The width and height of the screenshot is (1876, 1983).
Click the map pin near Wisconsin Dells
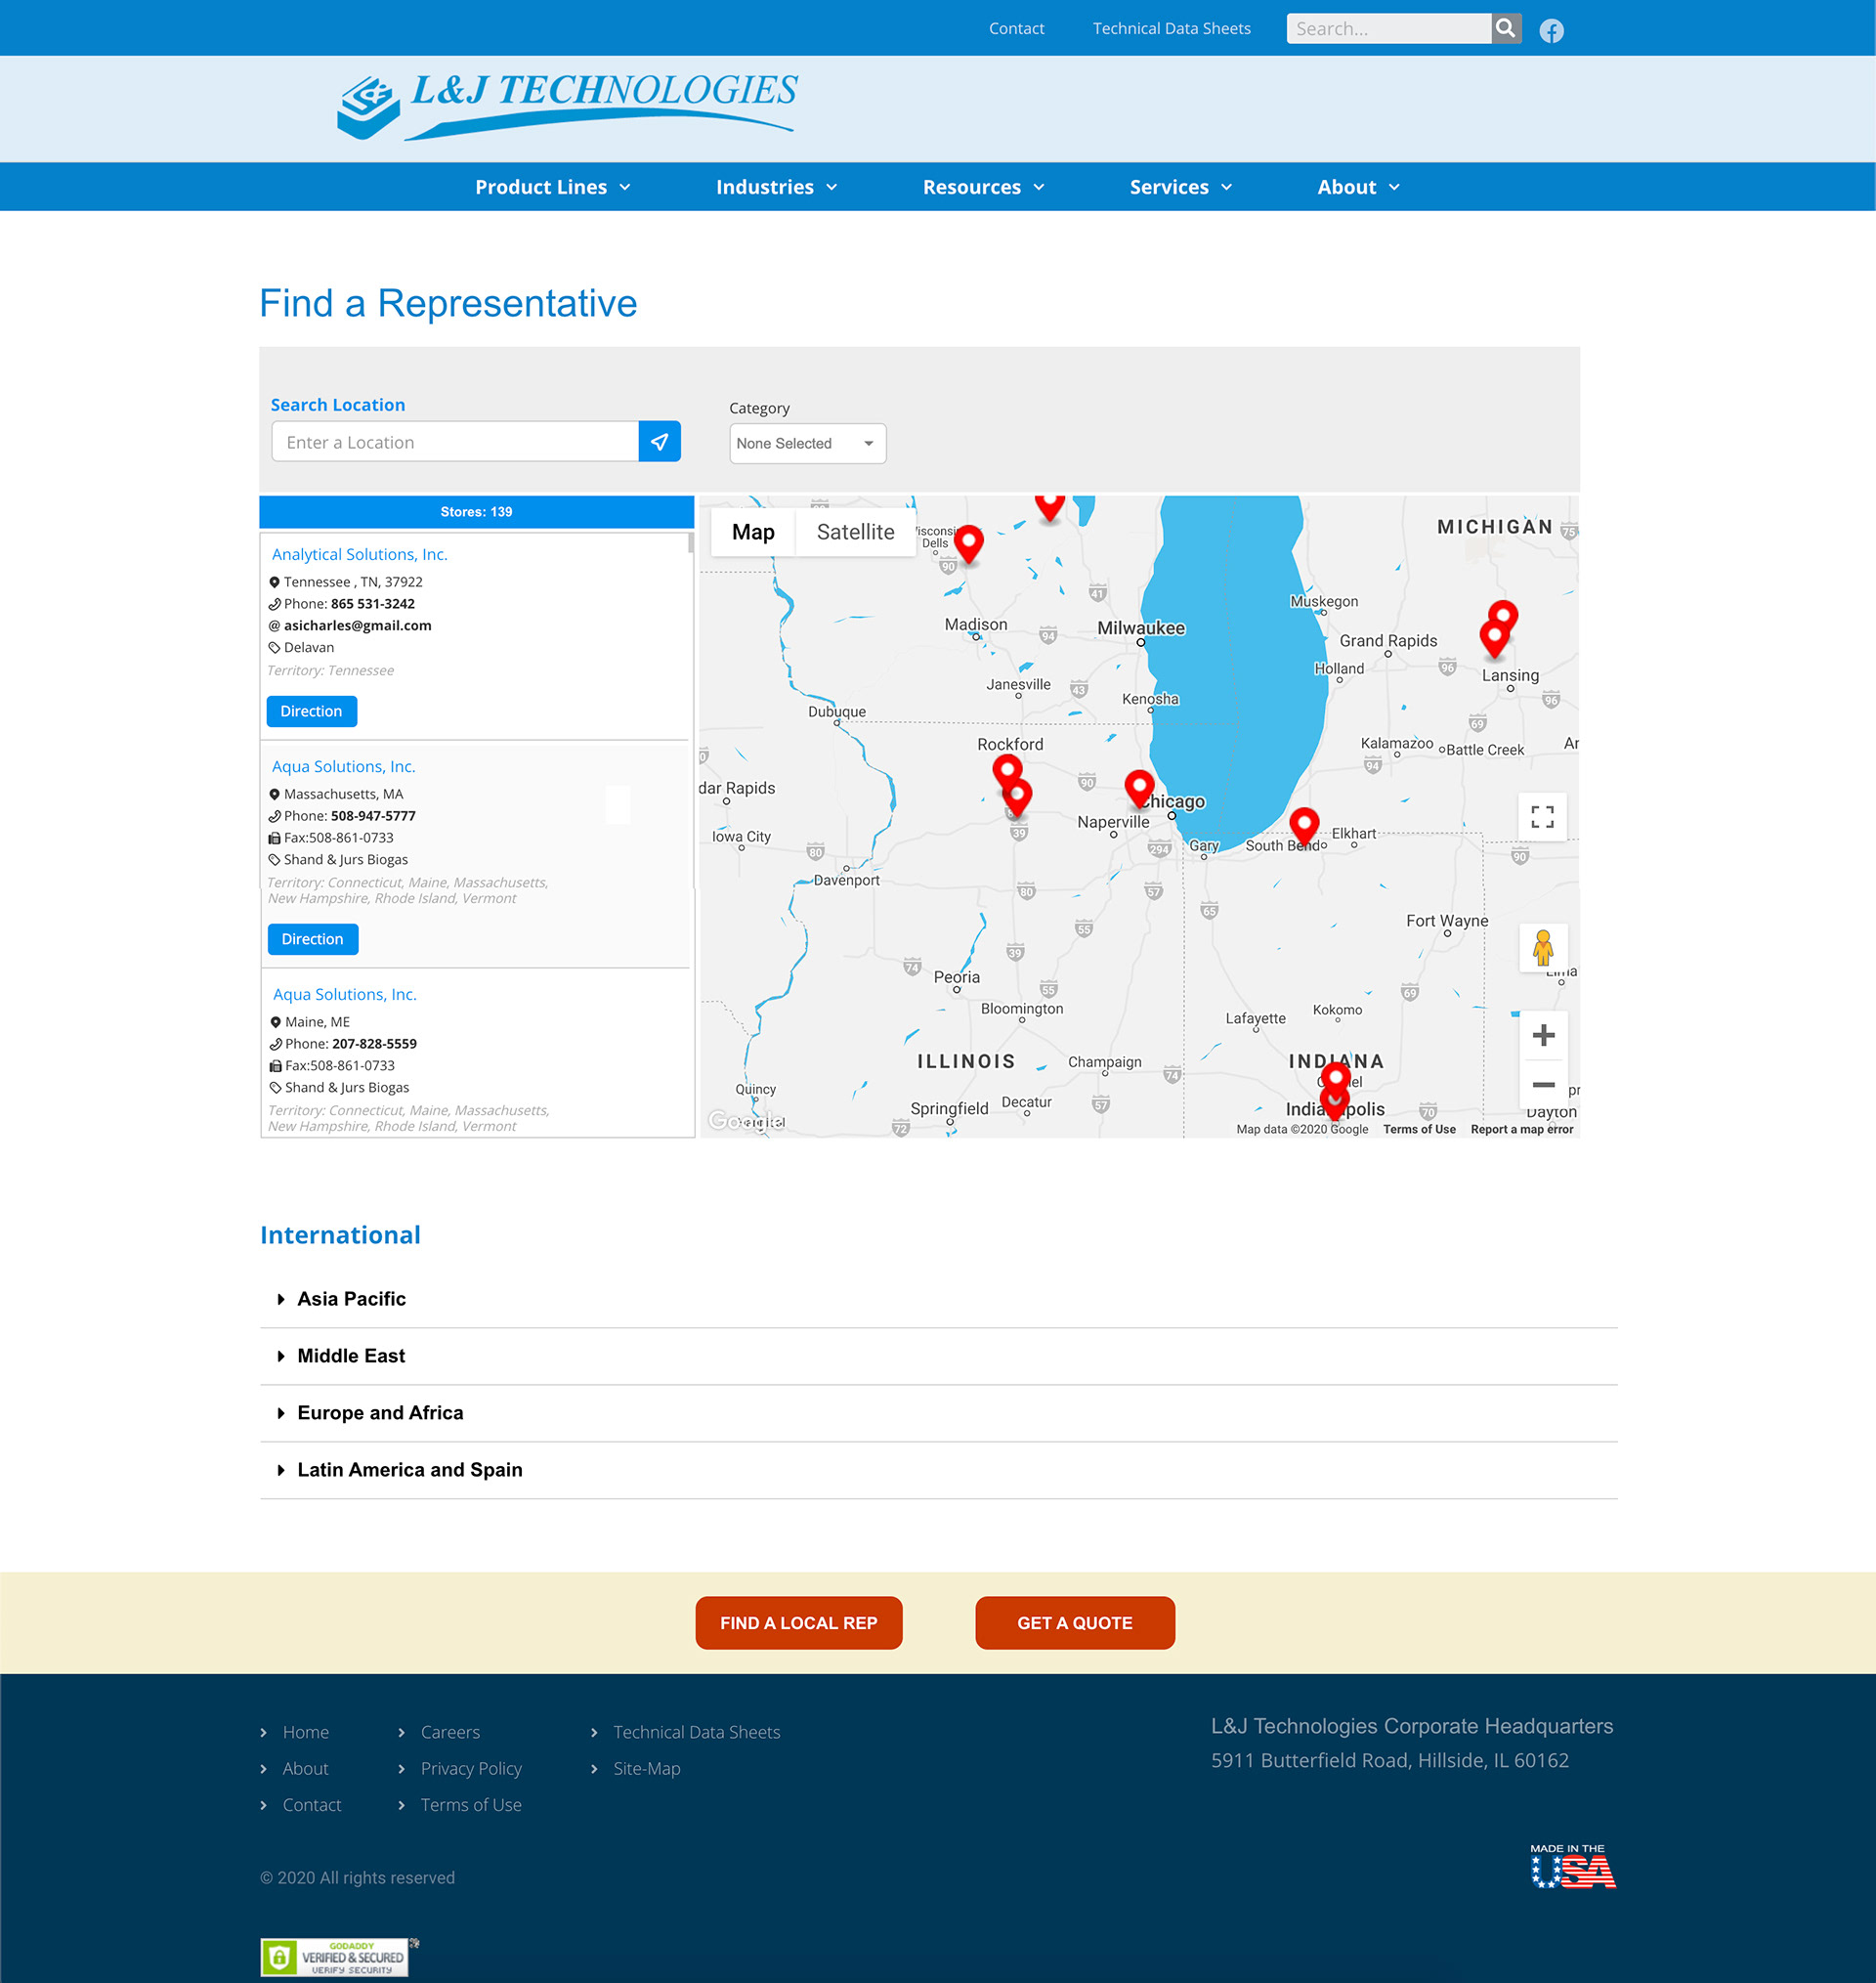968,544
